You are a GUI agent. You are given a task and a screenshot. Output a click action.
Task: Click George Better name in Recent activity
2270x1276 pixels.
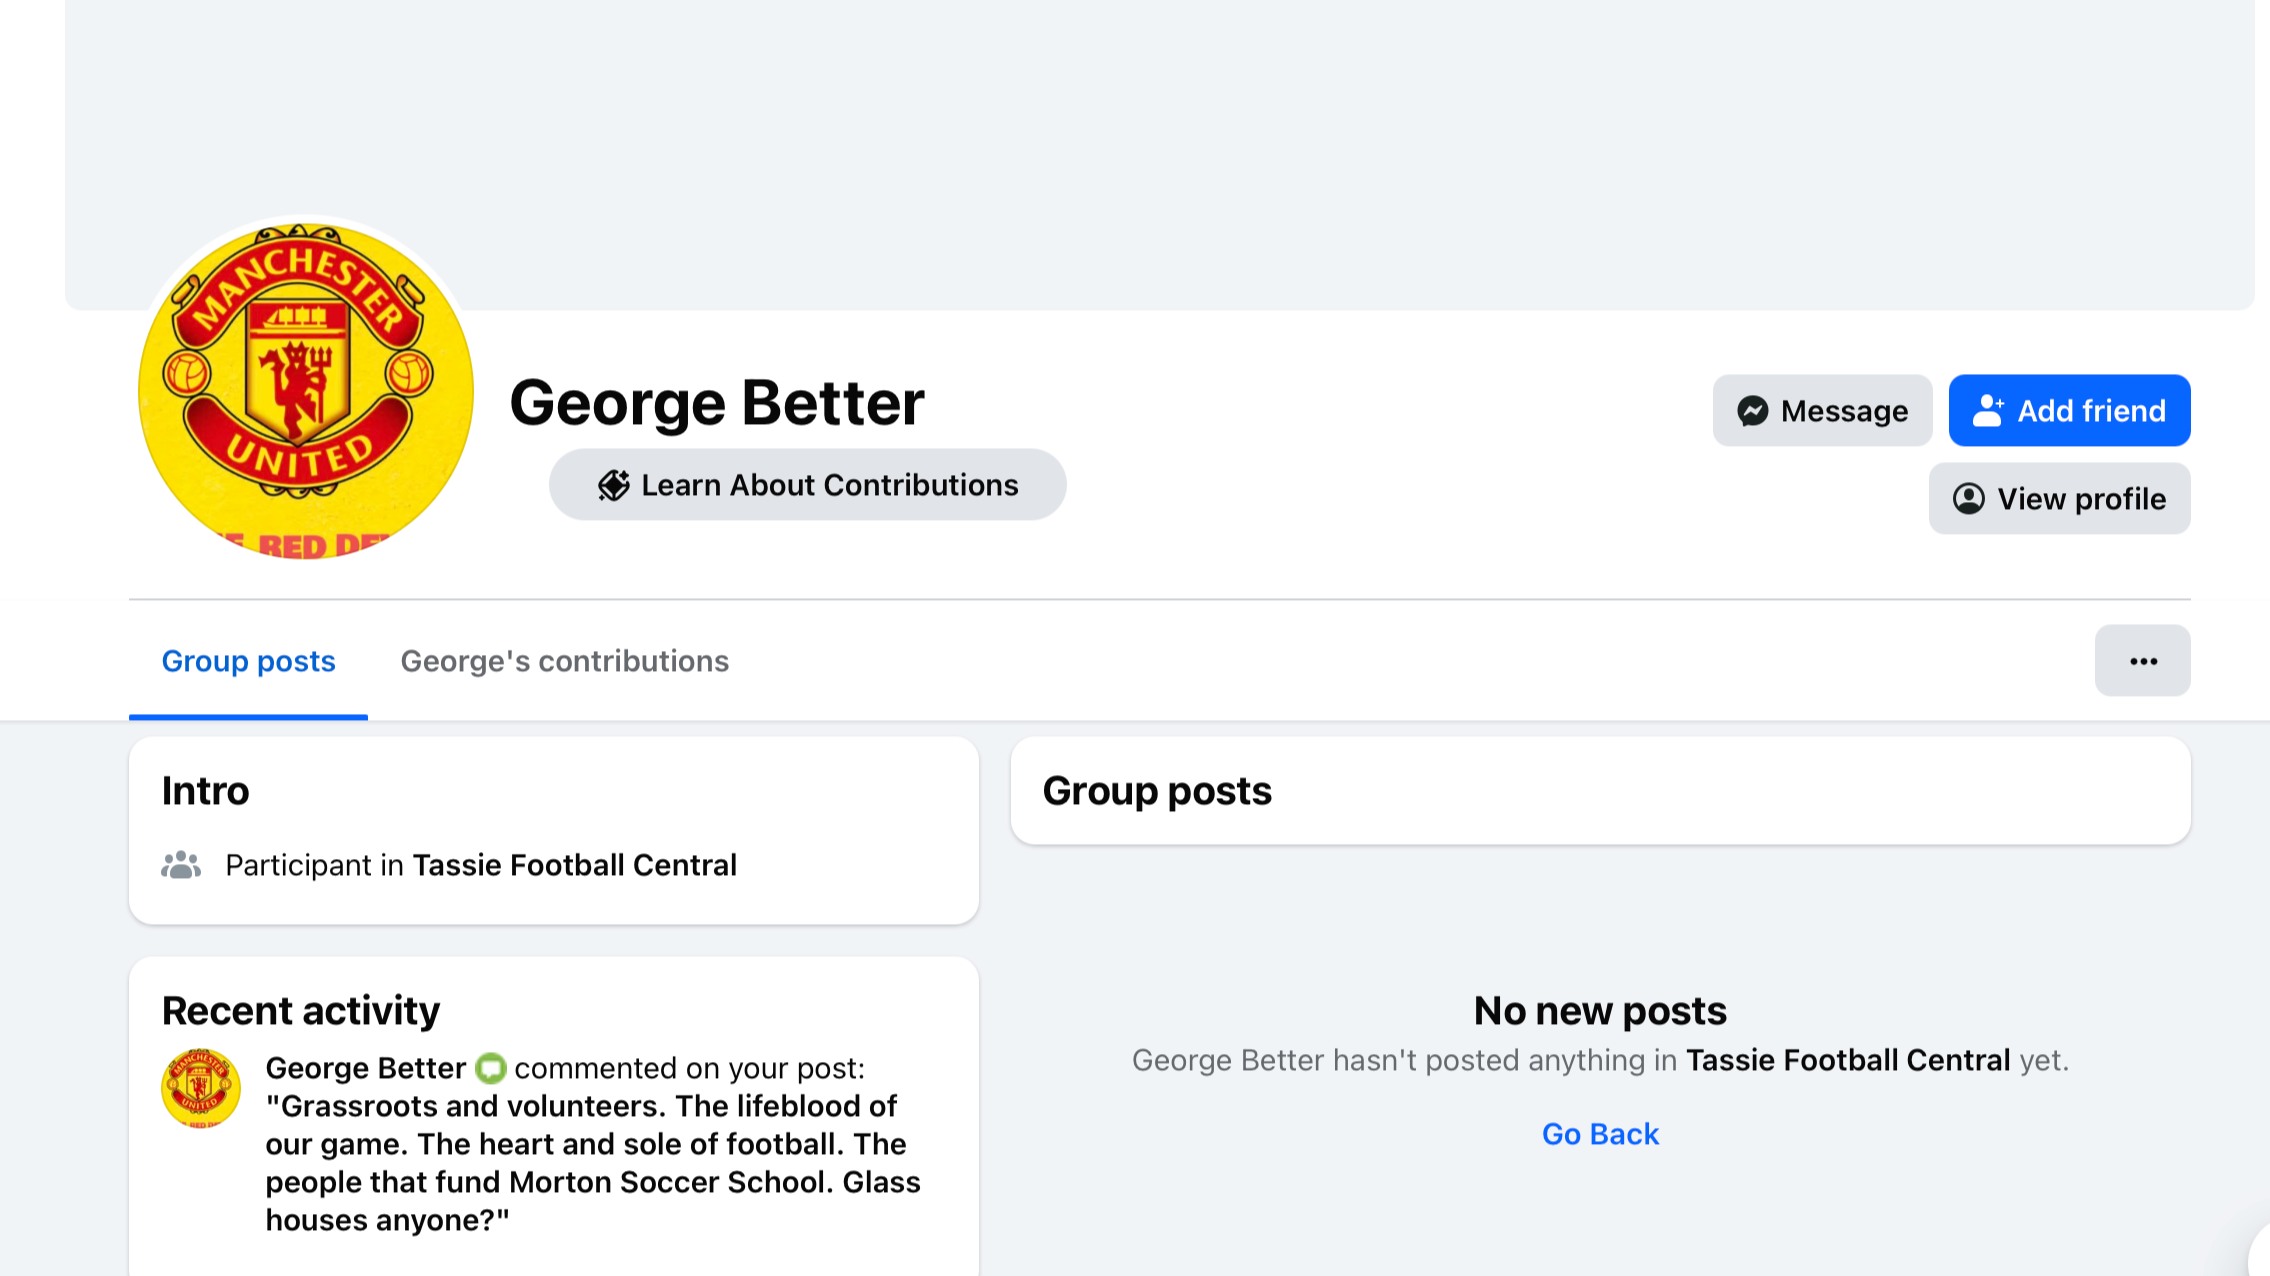click(x=365, y=1068)
